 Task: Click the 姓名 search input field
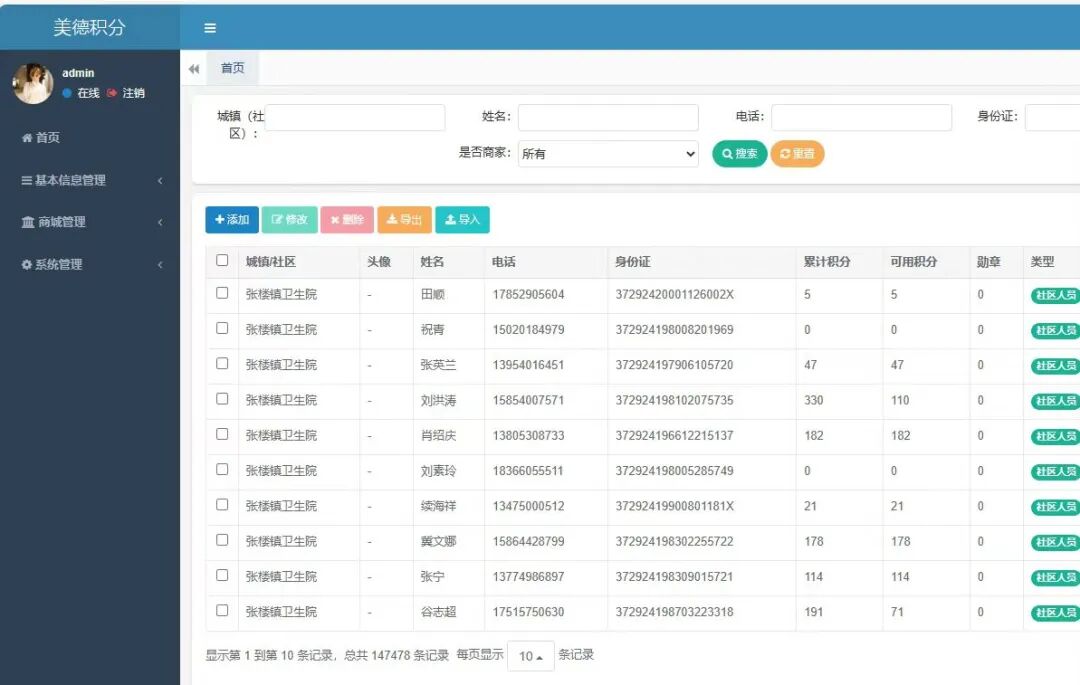(x=606, y=117)
